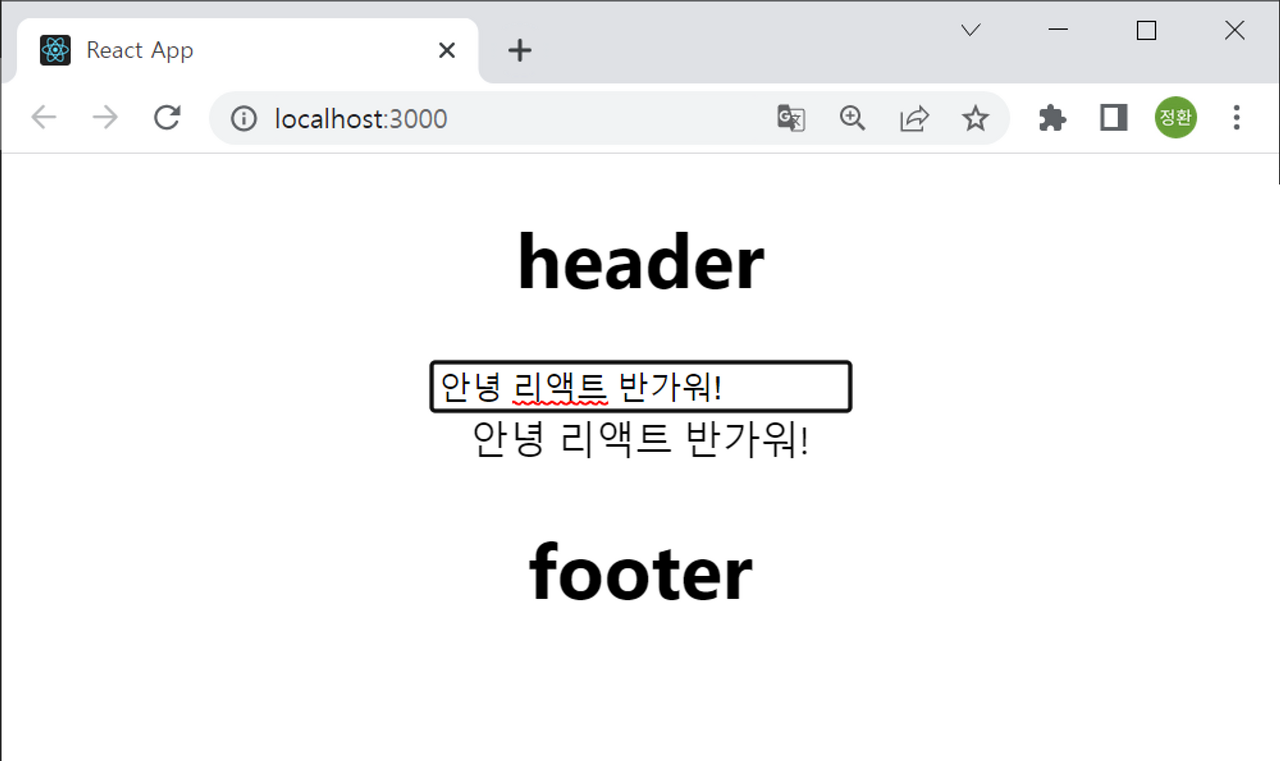The image size is (1280, 761).
Task: Click the forward navigation arrow
Action: click(105, 118)
